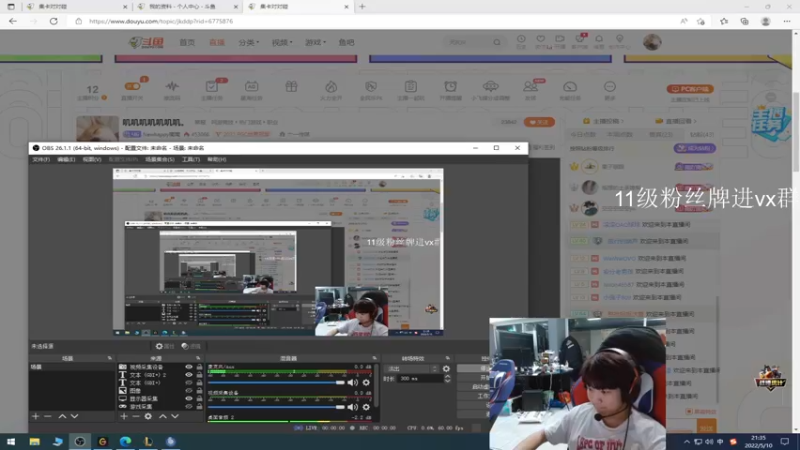Viewport: 800px width, 450px height.
Task: Open transition properties gear beside fade dropdown
Action: coord(446,368)
